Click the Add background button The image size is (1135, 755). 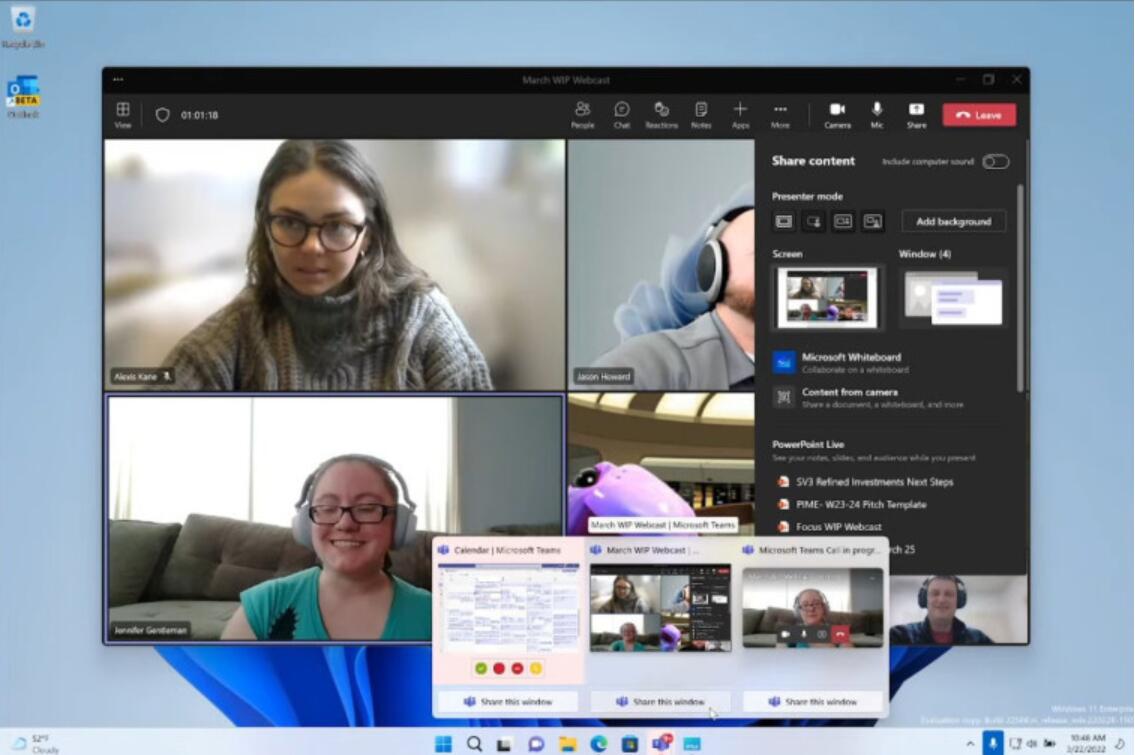click(x=953, y=222)
